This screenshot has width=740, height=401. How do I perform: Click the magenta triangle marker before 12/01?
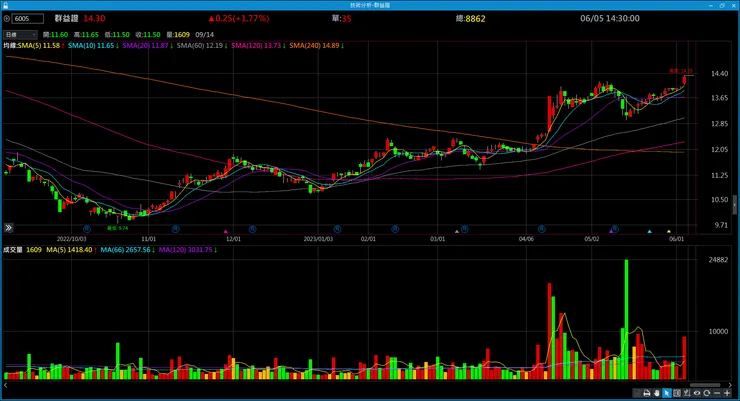226,232
